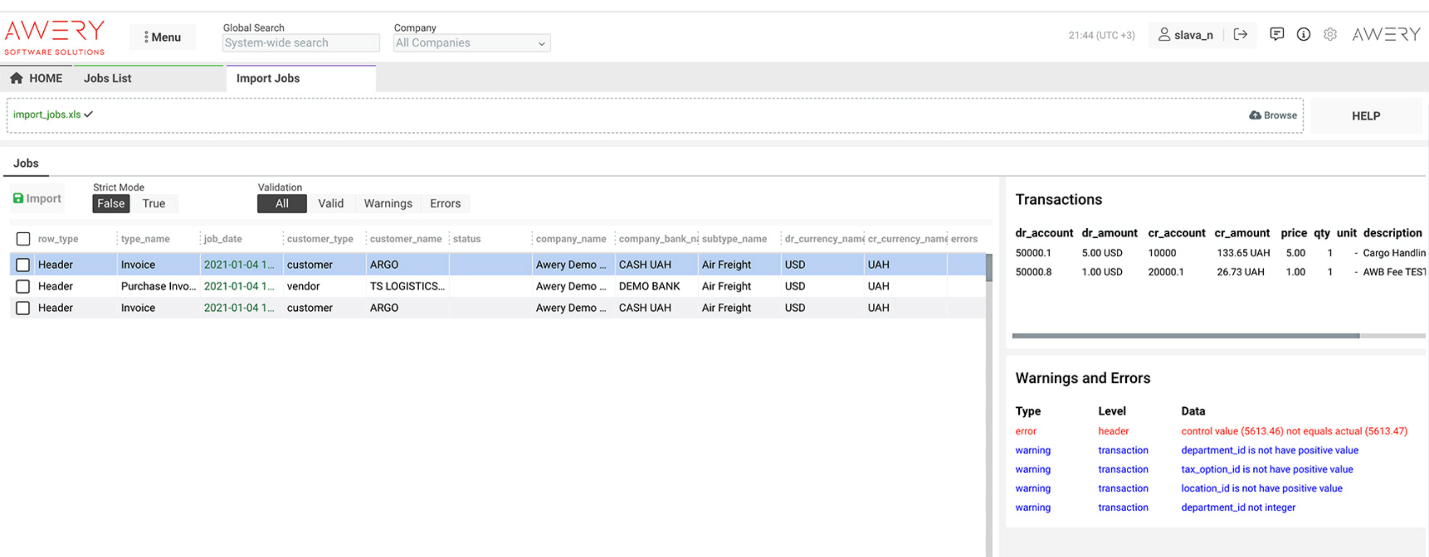Sort by company_name column header
Image resolution: width=1429 pixels, height=557 pixels.
click(571, 239)
